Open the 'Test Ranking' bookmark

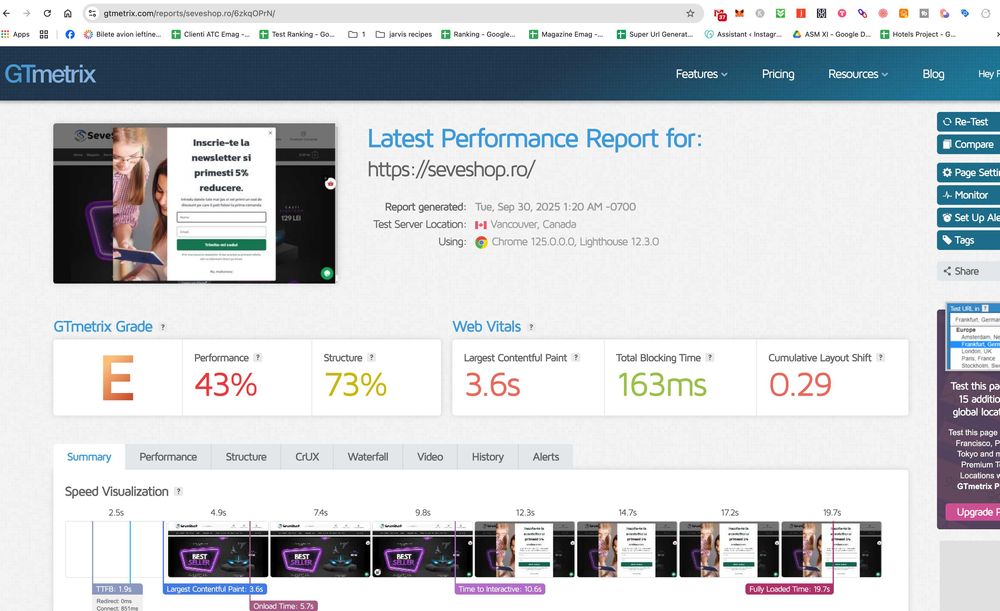[297, 34]
